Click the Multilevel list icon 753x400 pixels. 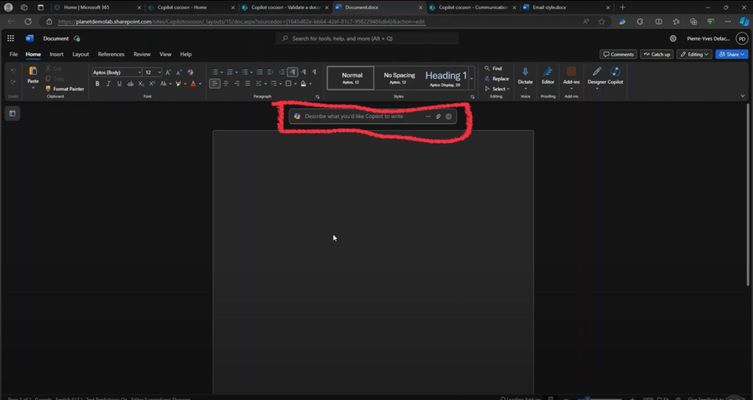(x=245, y=73)
